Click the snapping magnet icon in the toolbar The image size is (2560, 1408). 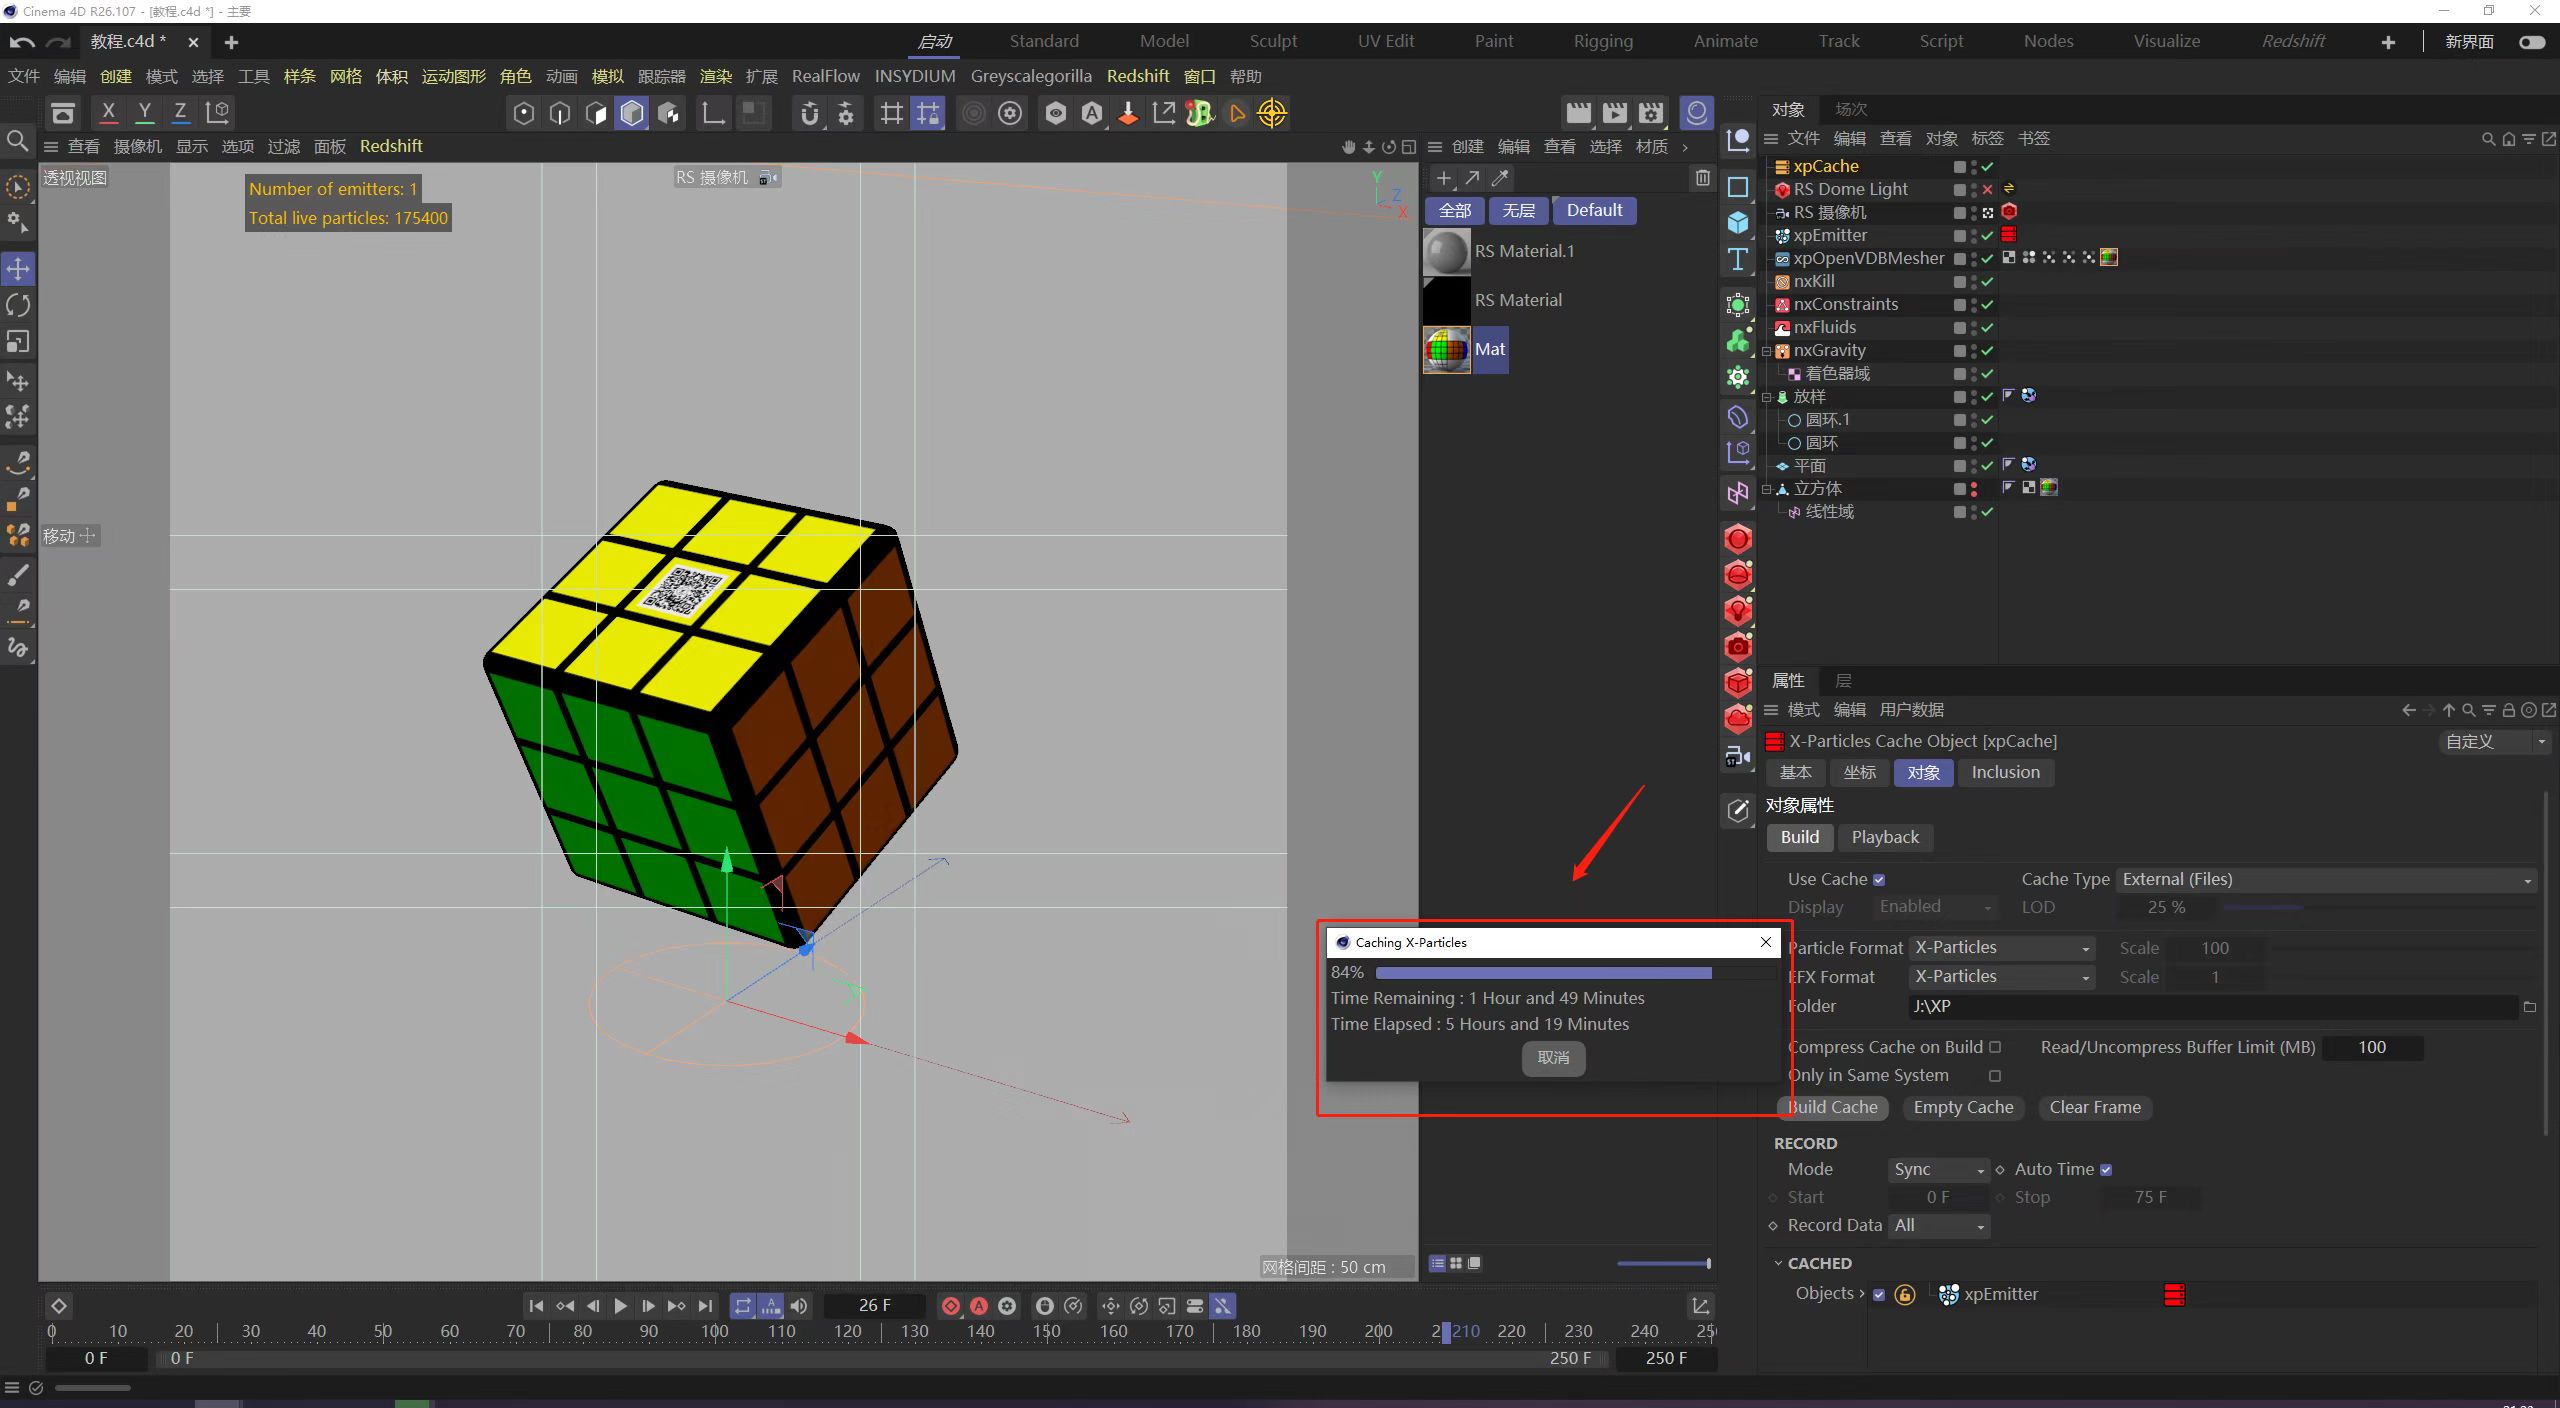click(x=809, y=113)
